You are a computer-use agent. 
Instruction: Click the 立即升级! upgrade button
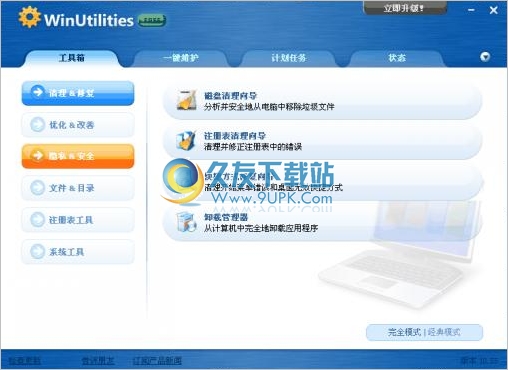404,8
